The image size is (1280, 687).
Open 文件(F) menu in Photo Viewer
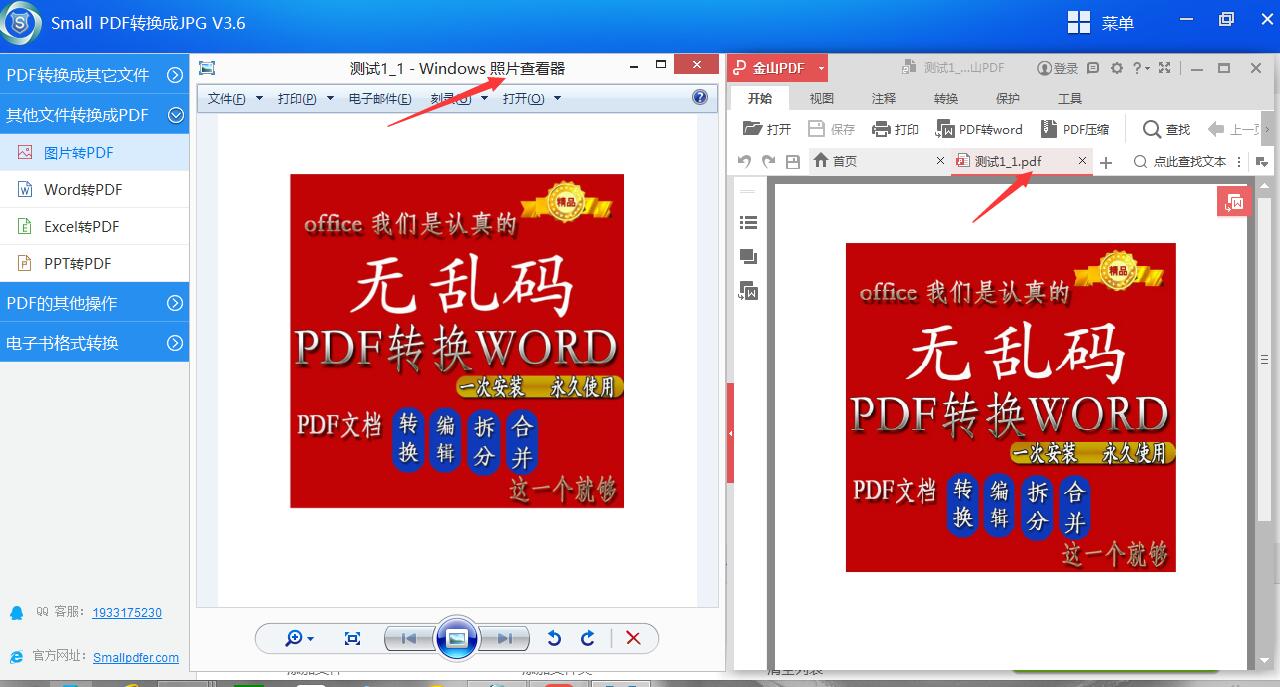point(235,98)
